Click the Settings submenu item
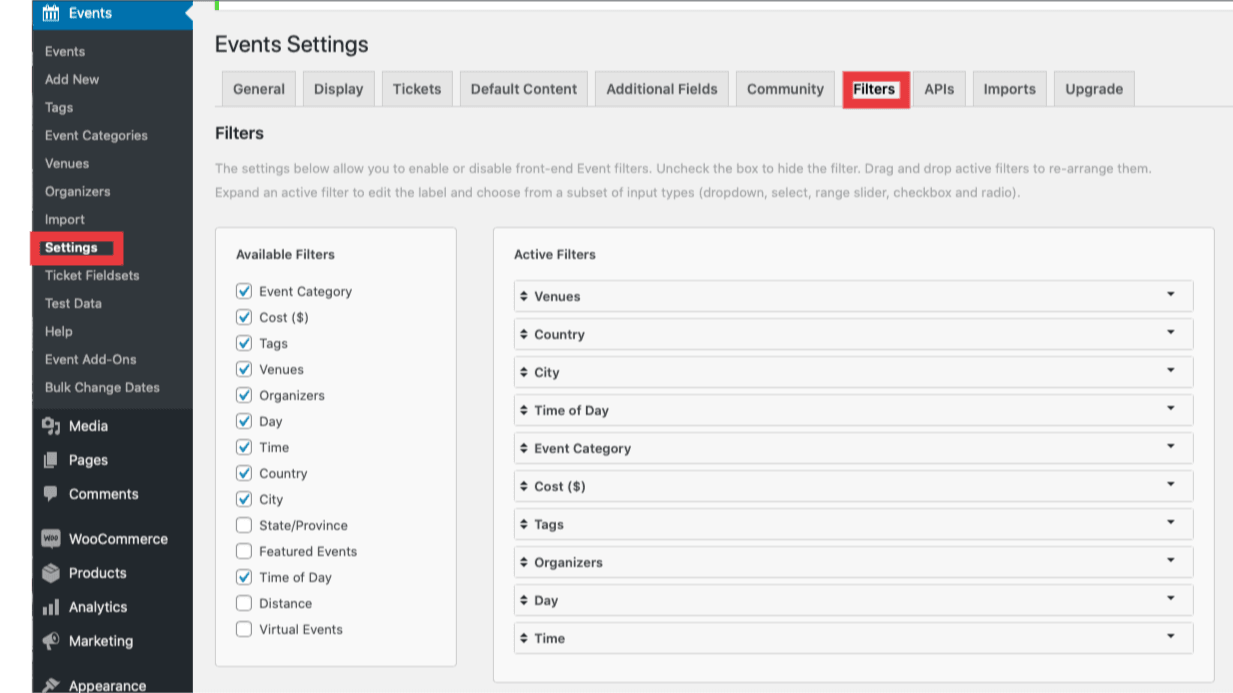The width and height of the screenshot is (1233, 693). coord(71,248)
